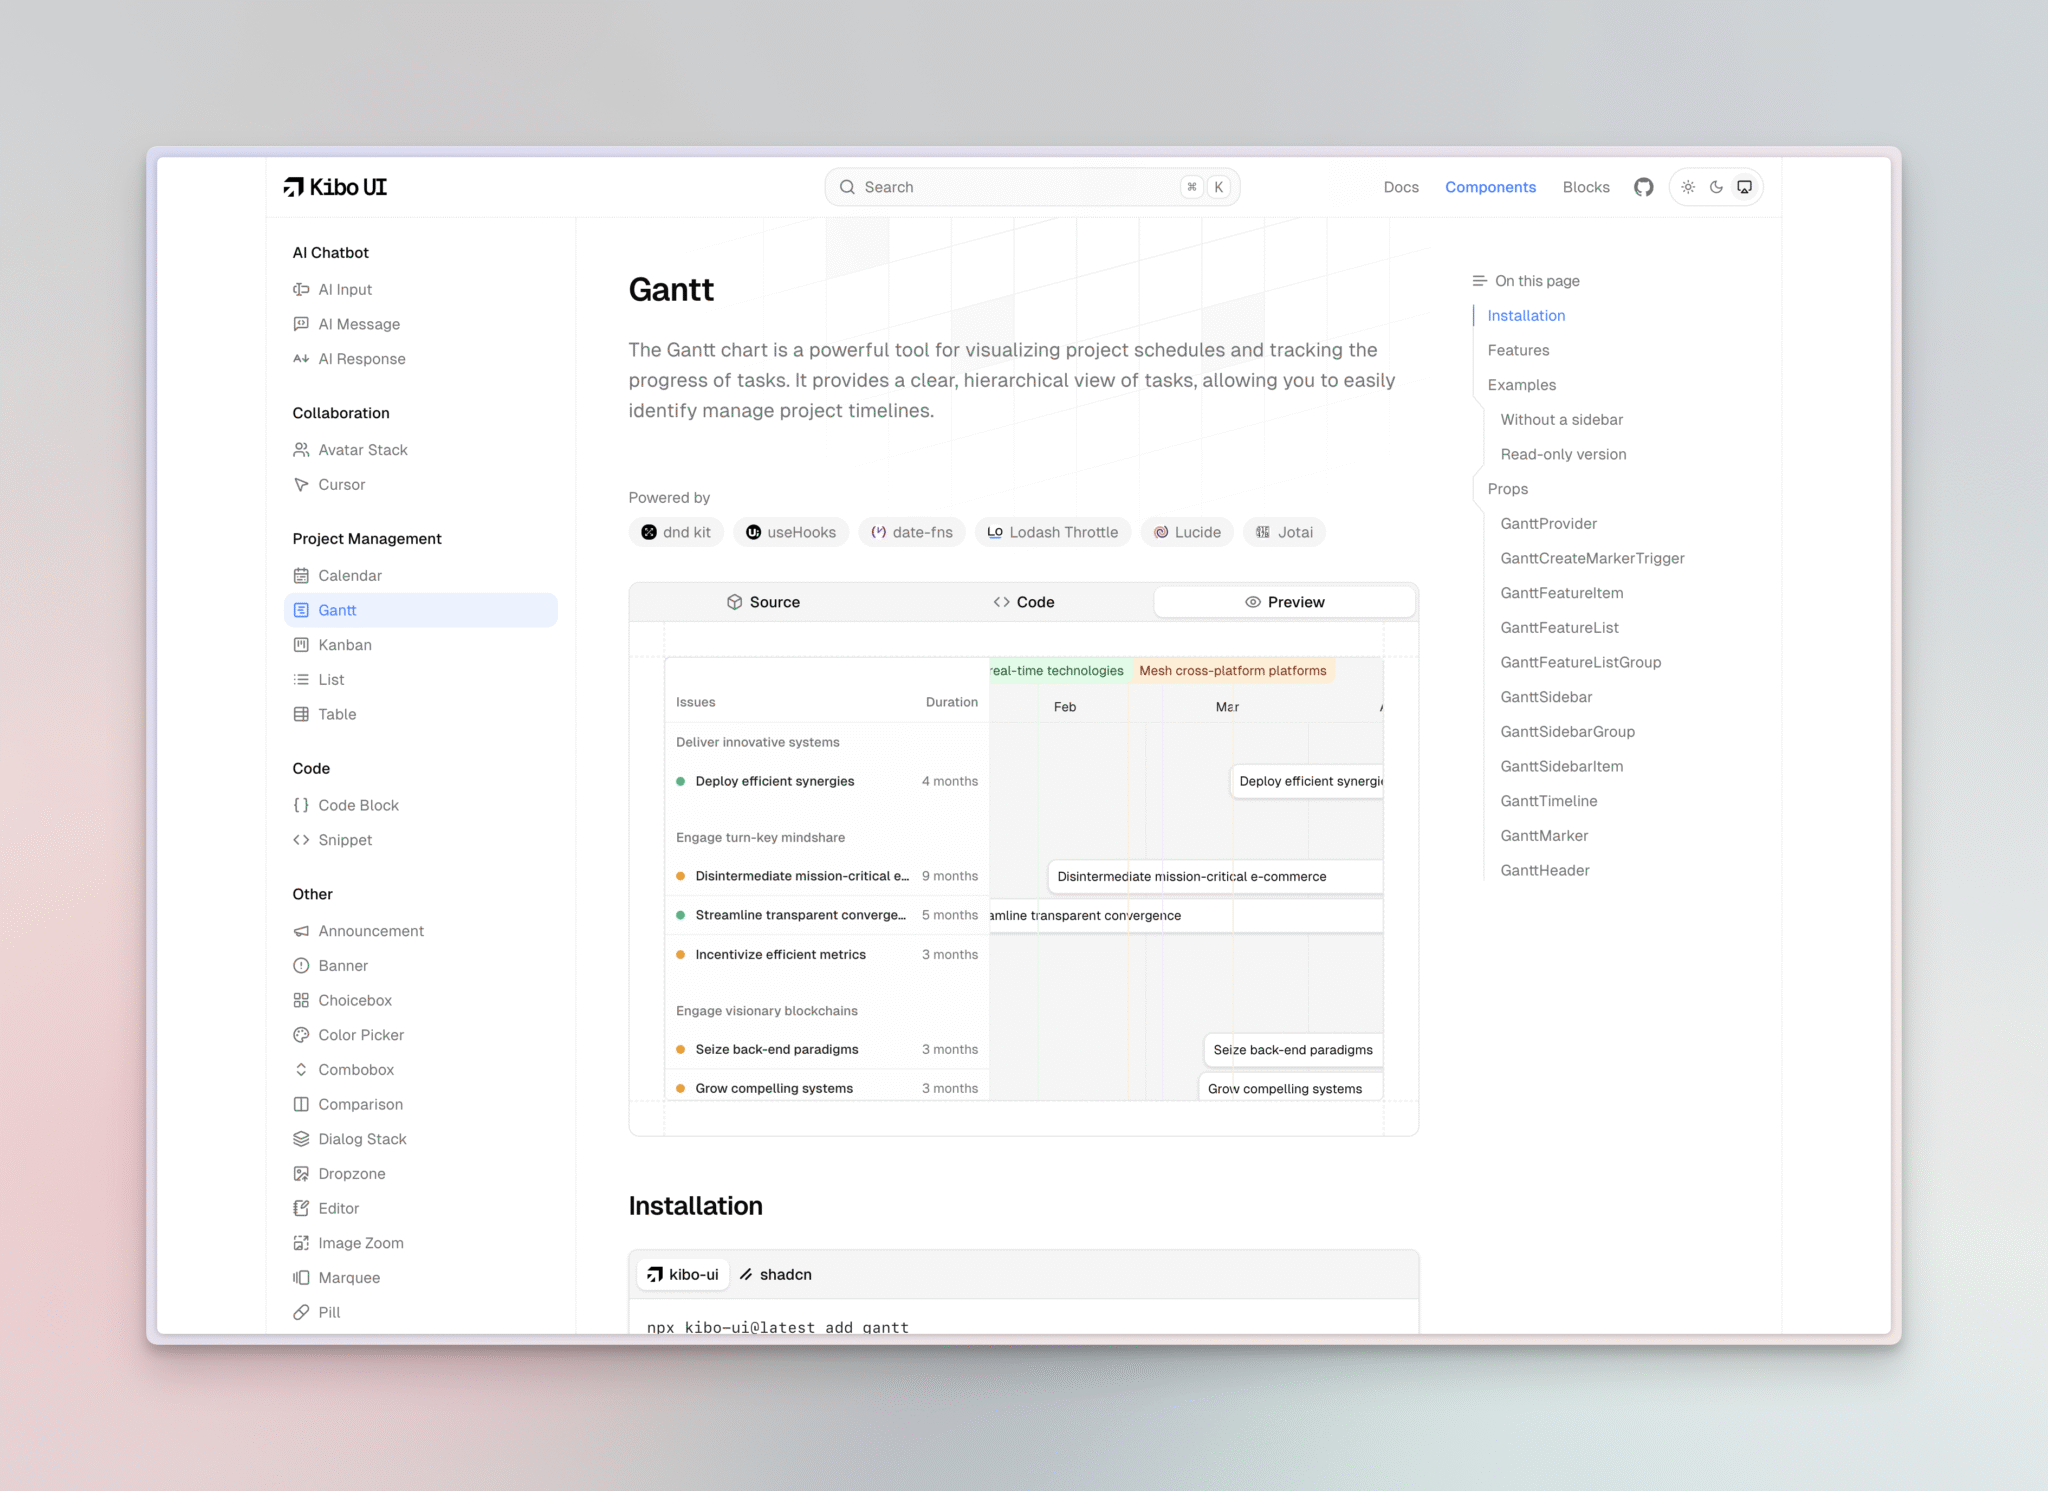Enable light mode with the sun toggle
The height and width of the screenshot is (1491, 2048).
tap(1689, 186)
